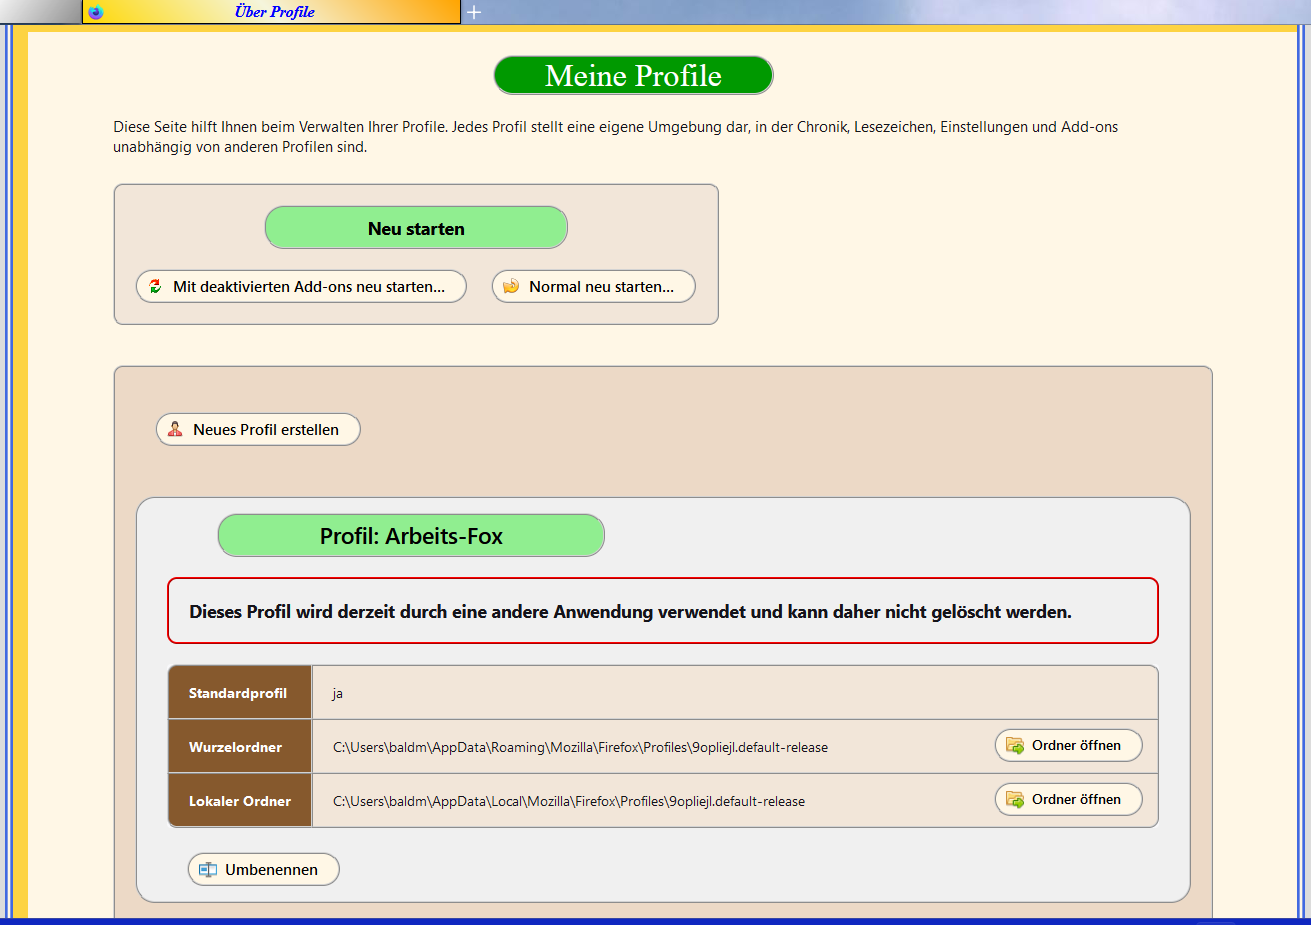
Task: Click the Umbenennen rename icon
Action: [x=207, y=869]
